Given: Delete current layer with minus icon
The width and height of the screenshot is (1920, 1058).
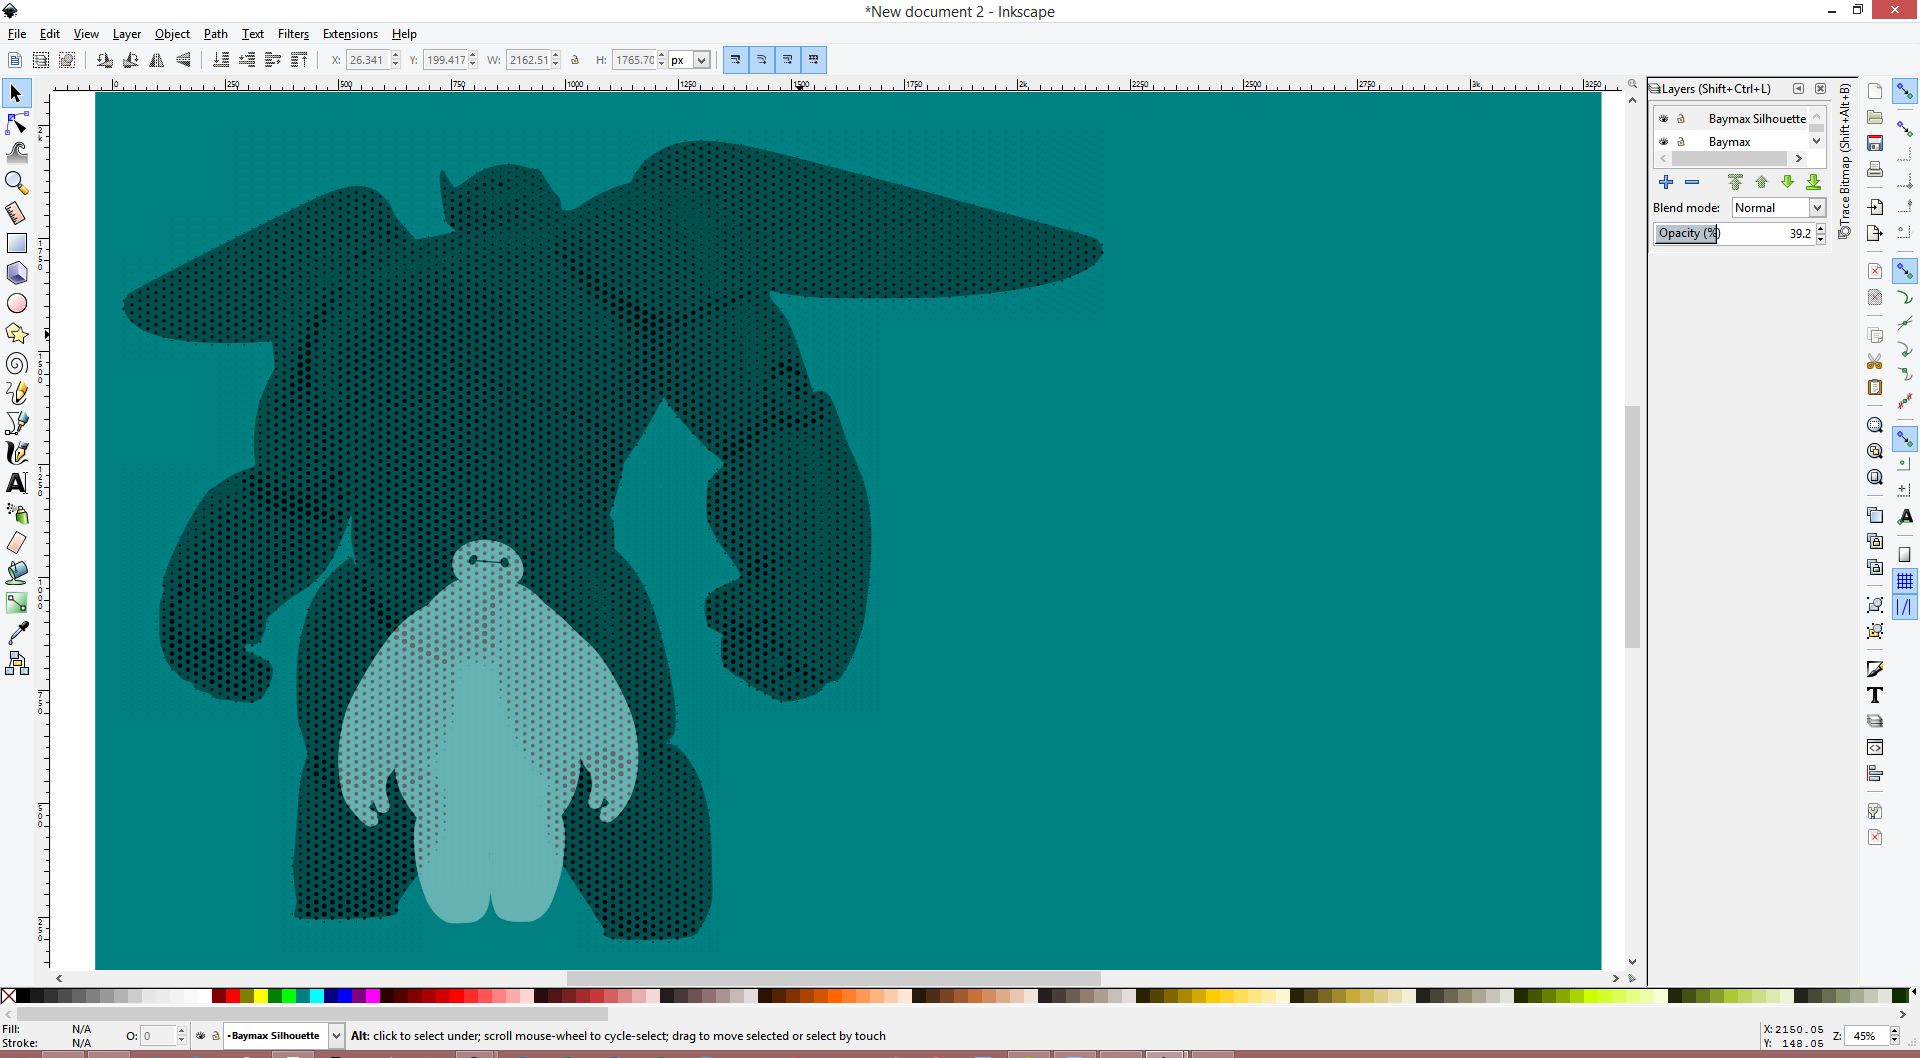Looking at the screenshot, I should [x=1692, y=182].
